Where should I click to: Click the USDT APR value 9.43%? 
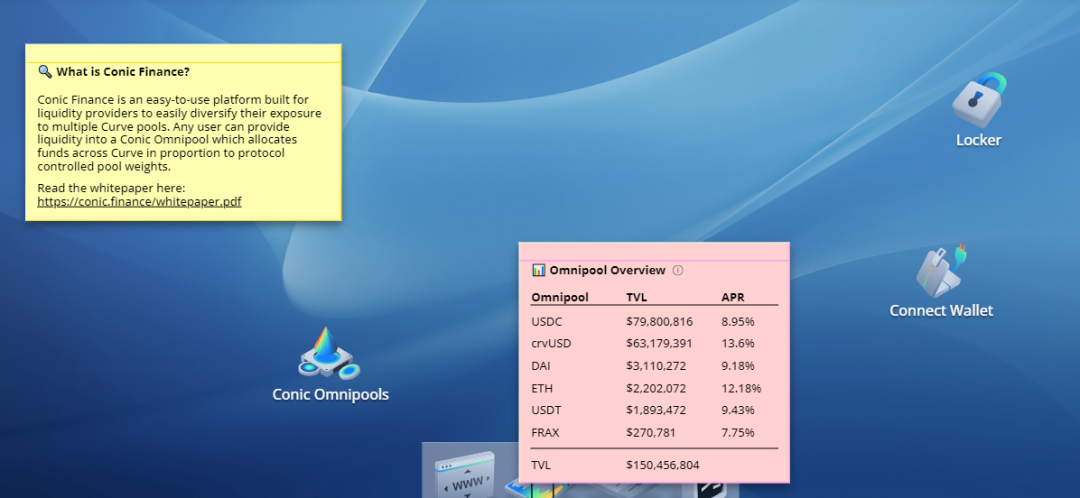coord(738,411)
